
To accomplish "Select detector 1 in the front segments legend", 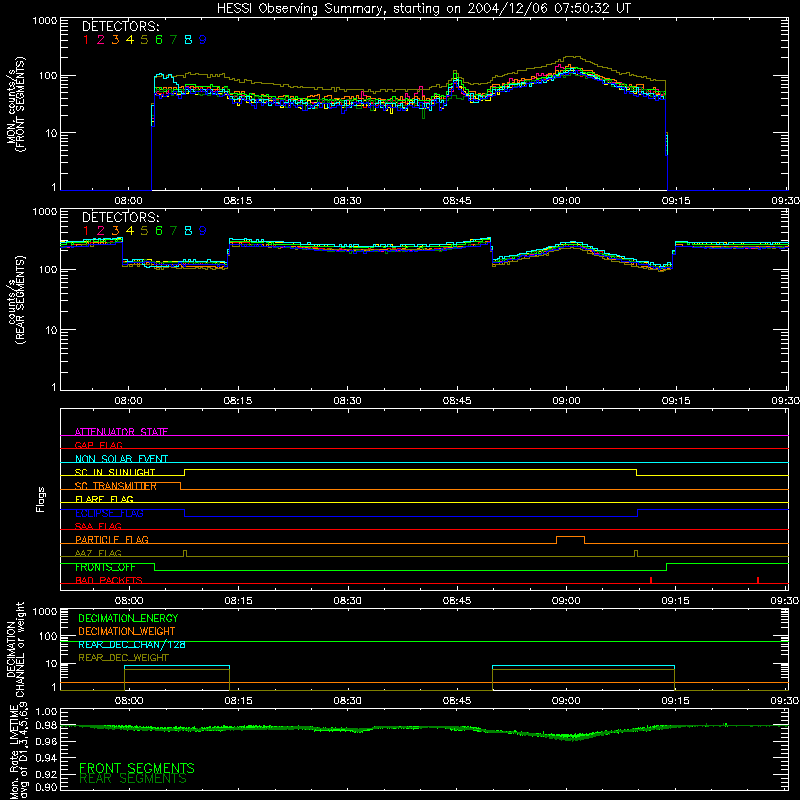I will pyautogui.click(x=86, y=40).
